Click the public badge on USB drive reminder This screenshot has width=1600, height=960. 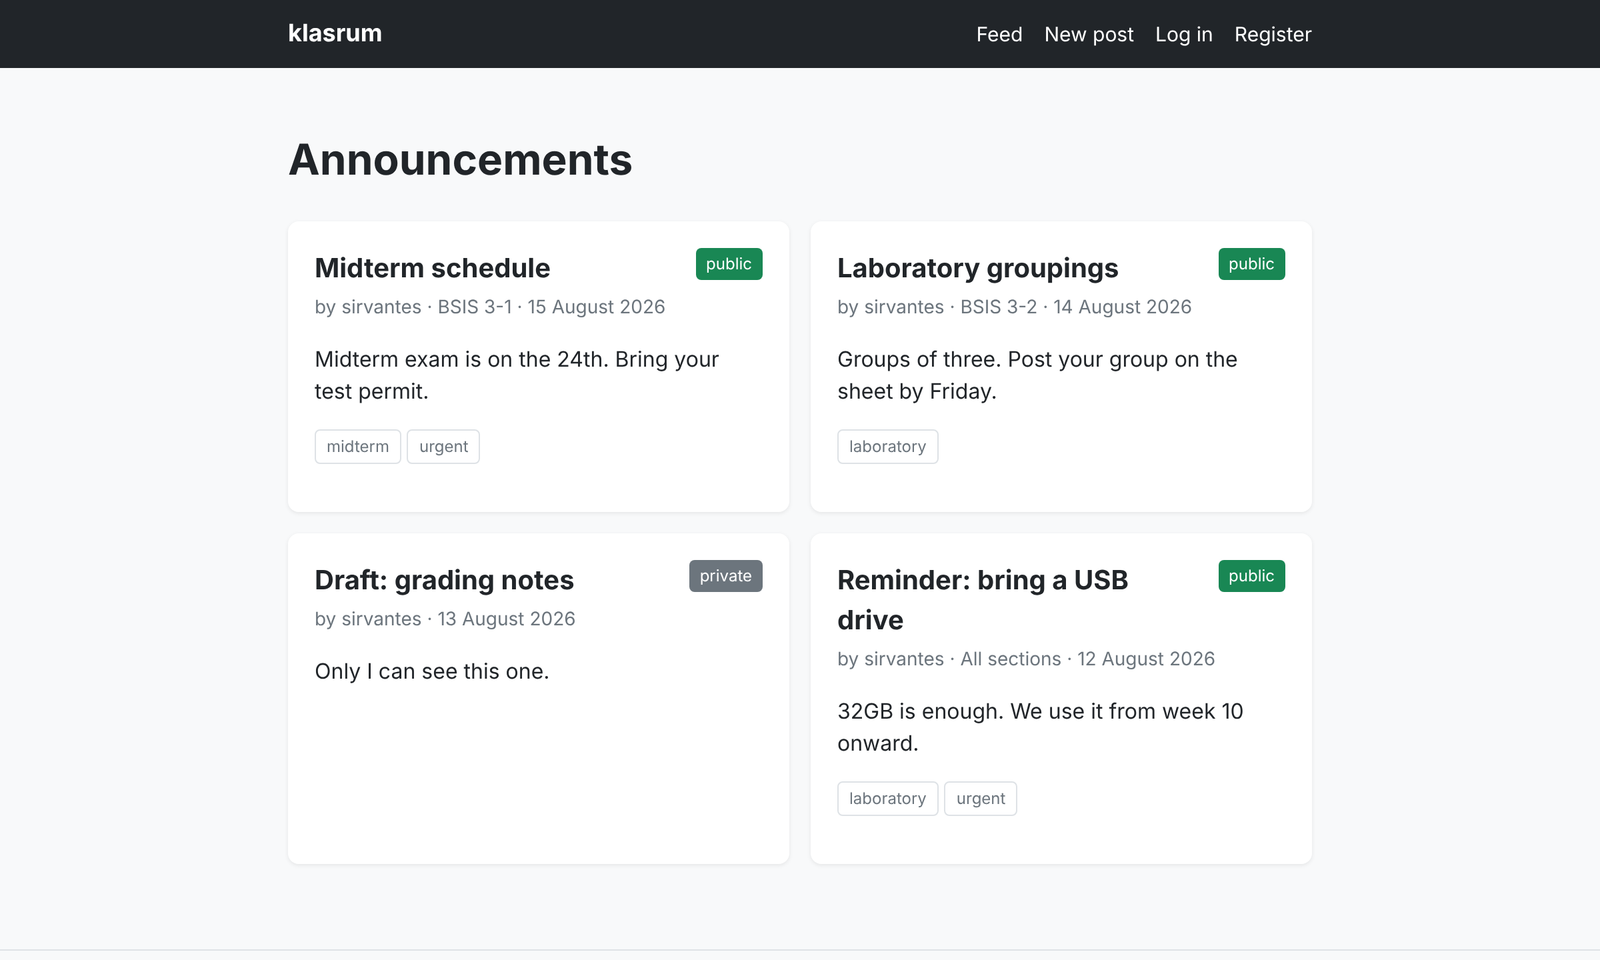pyautogui.click(x=1252, y=576)
